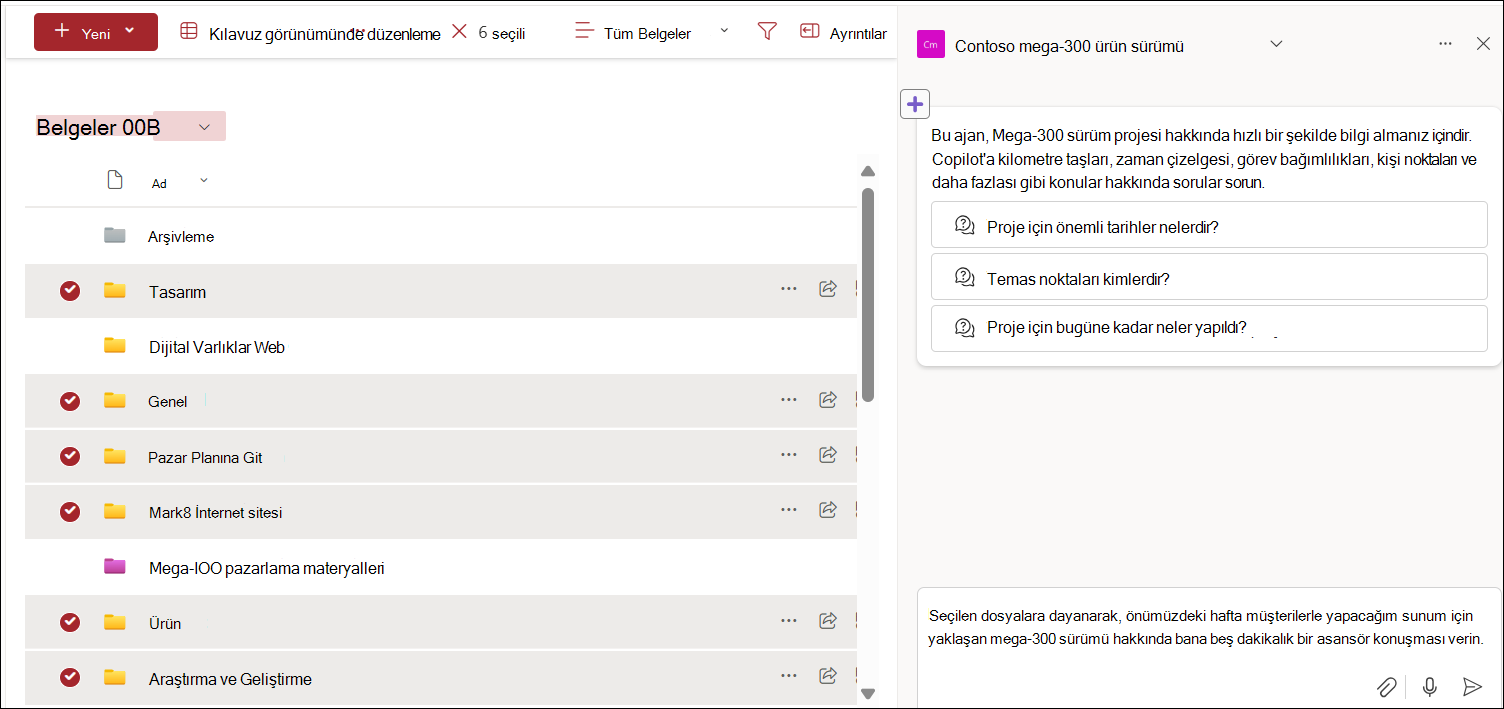Click the document list scrollbar thumb
This screenshot has width=1504, height=709.
tap(868, 295)
